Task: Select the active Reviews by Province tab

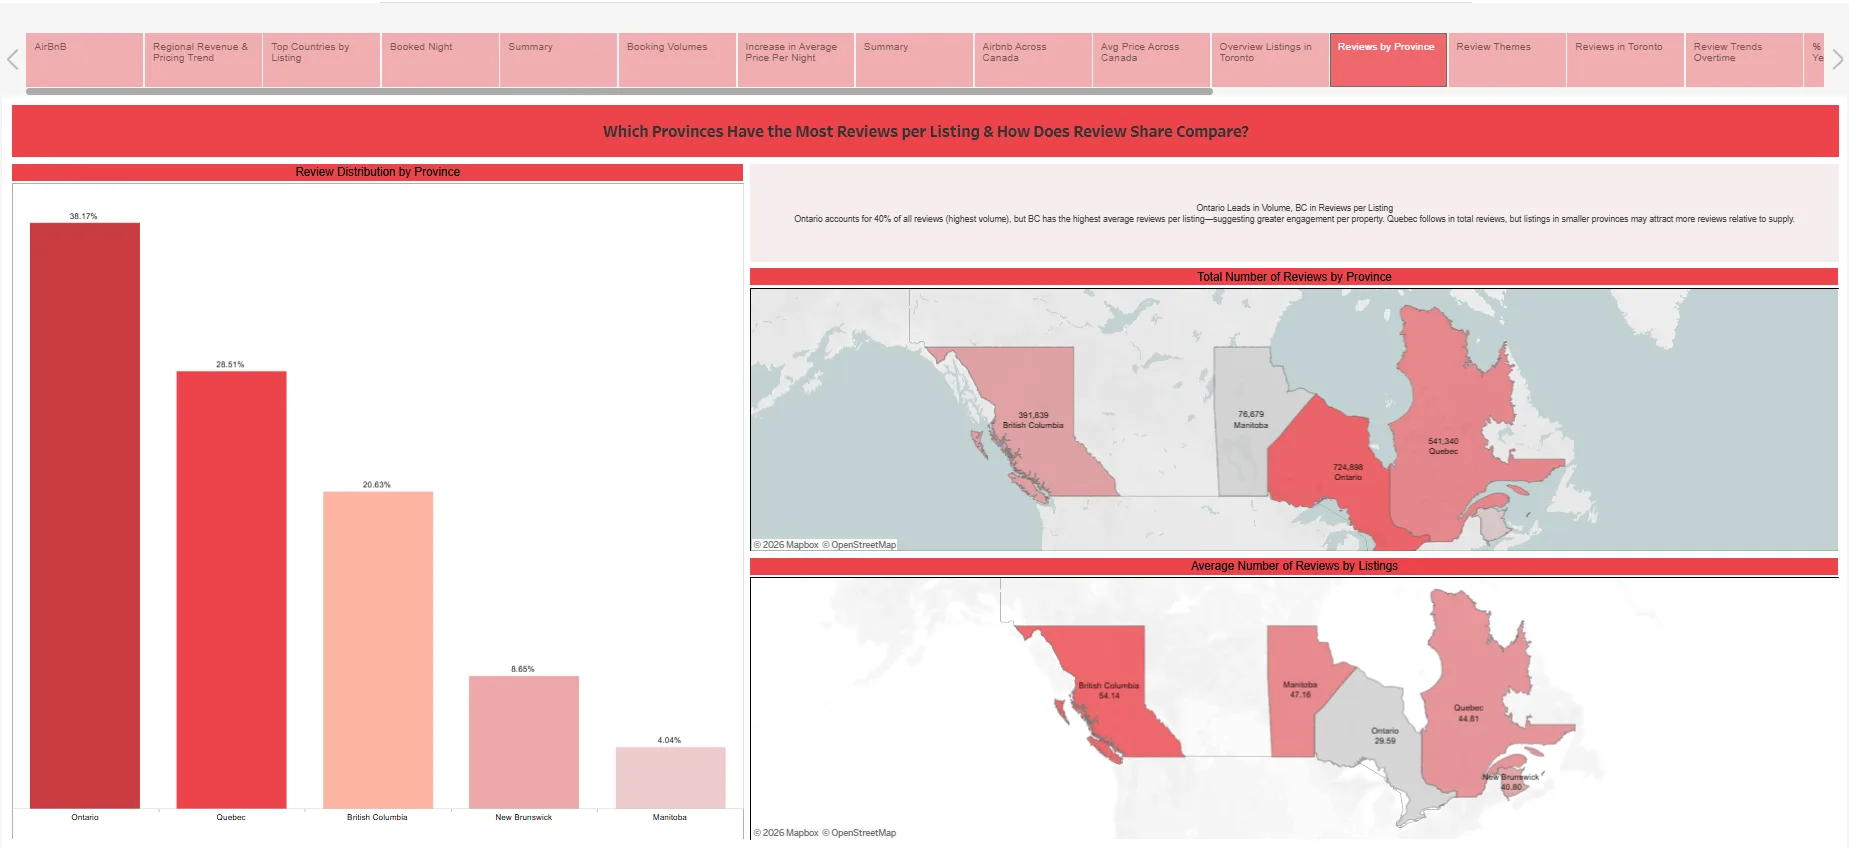Action: [x=1388, y=60]
